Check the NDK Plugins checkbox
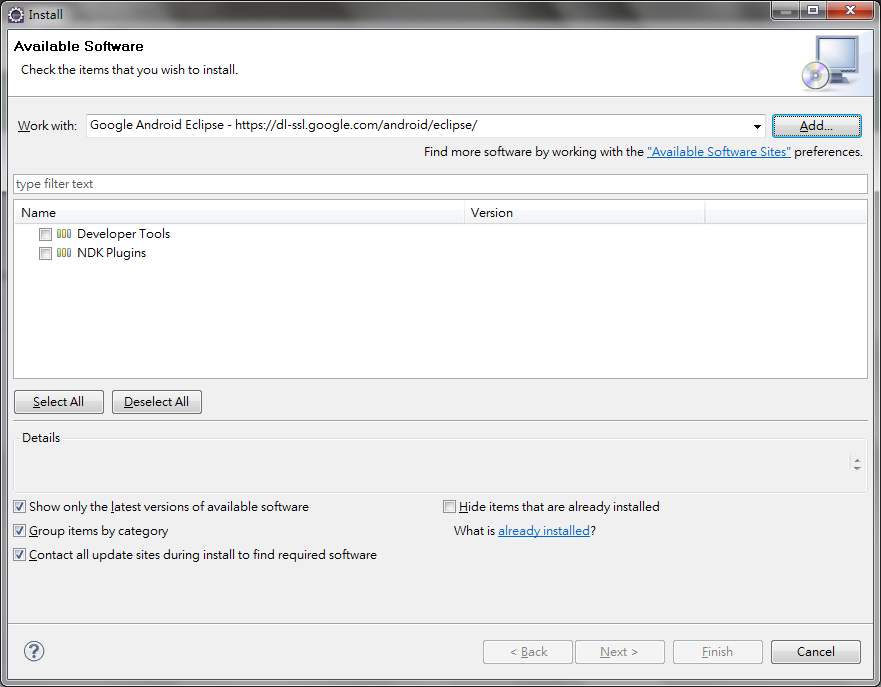Screen dimensions: 881x687 click(x=46, y=253)
